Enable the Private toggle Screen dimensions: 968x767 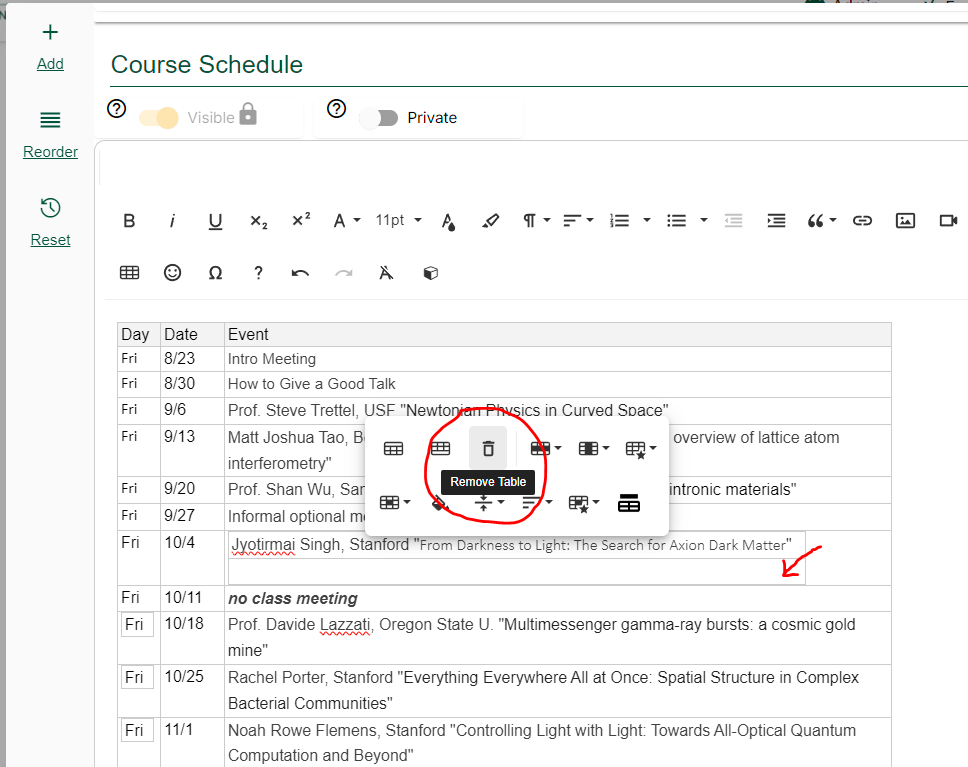[379, 117]
